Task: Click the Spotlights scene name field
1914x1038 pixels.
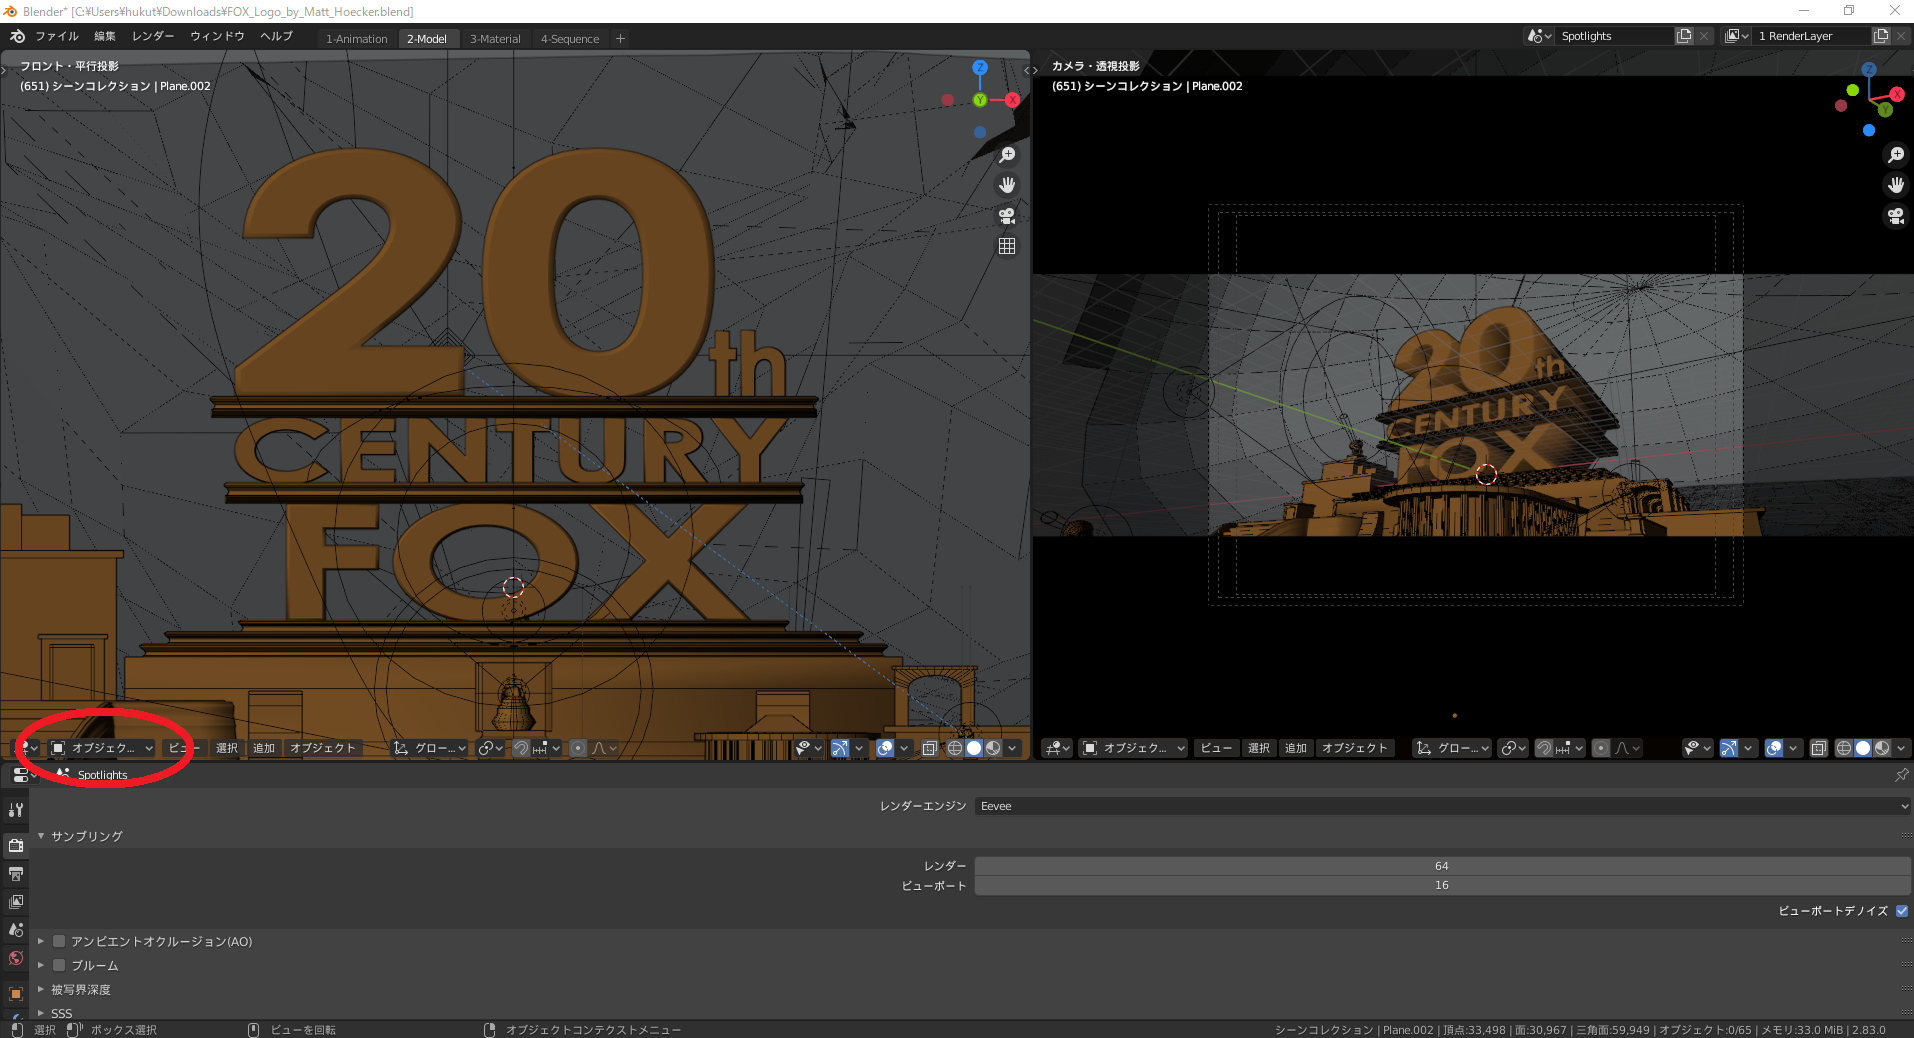Action: click(x=1615, y=36)
